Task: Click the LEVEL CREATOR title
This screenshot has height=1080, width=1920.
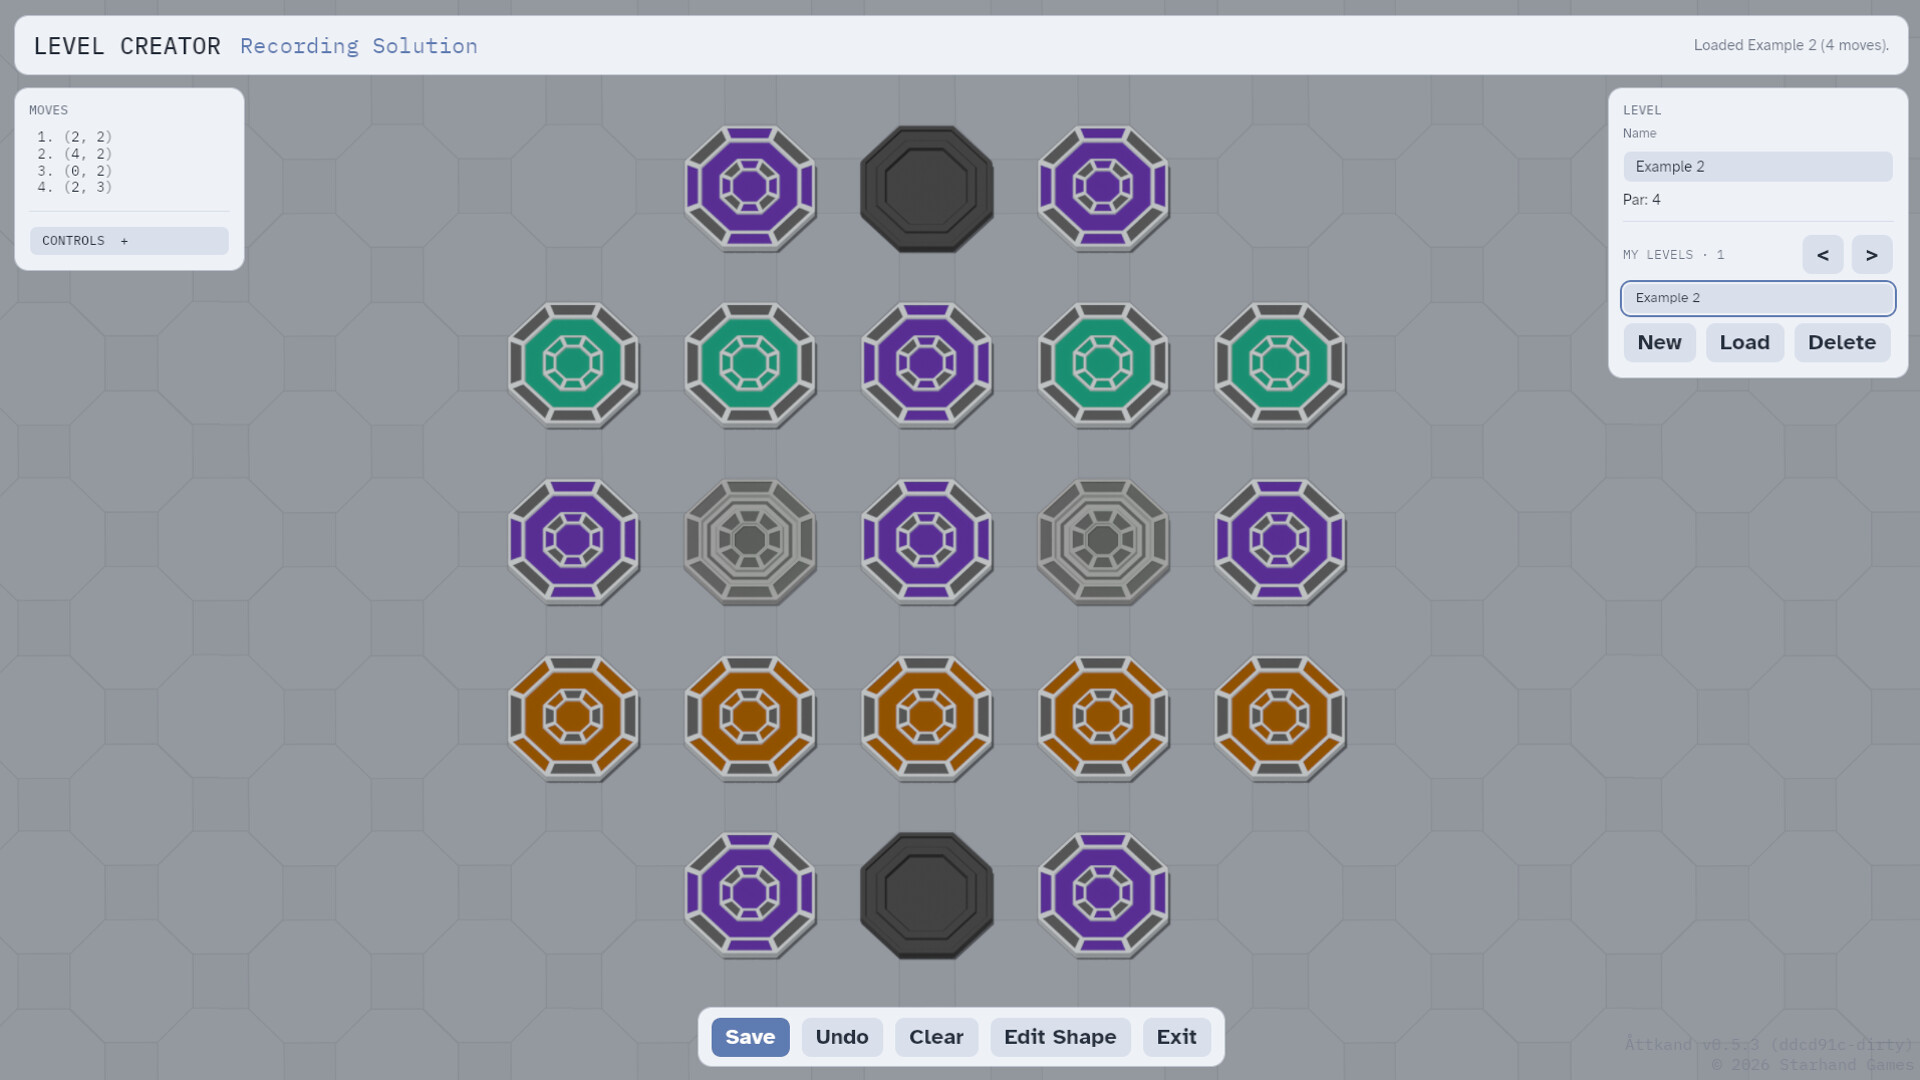Action: (127, 46)
